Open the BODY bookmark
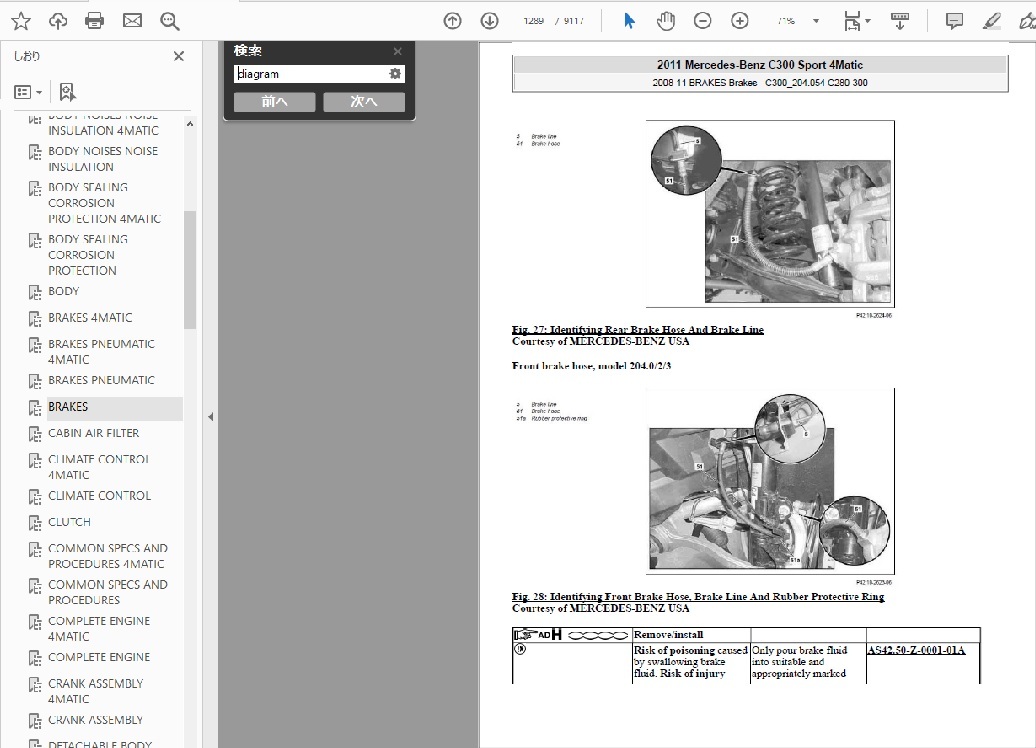The image size is (1036, 748). click(x=63, y=291)
